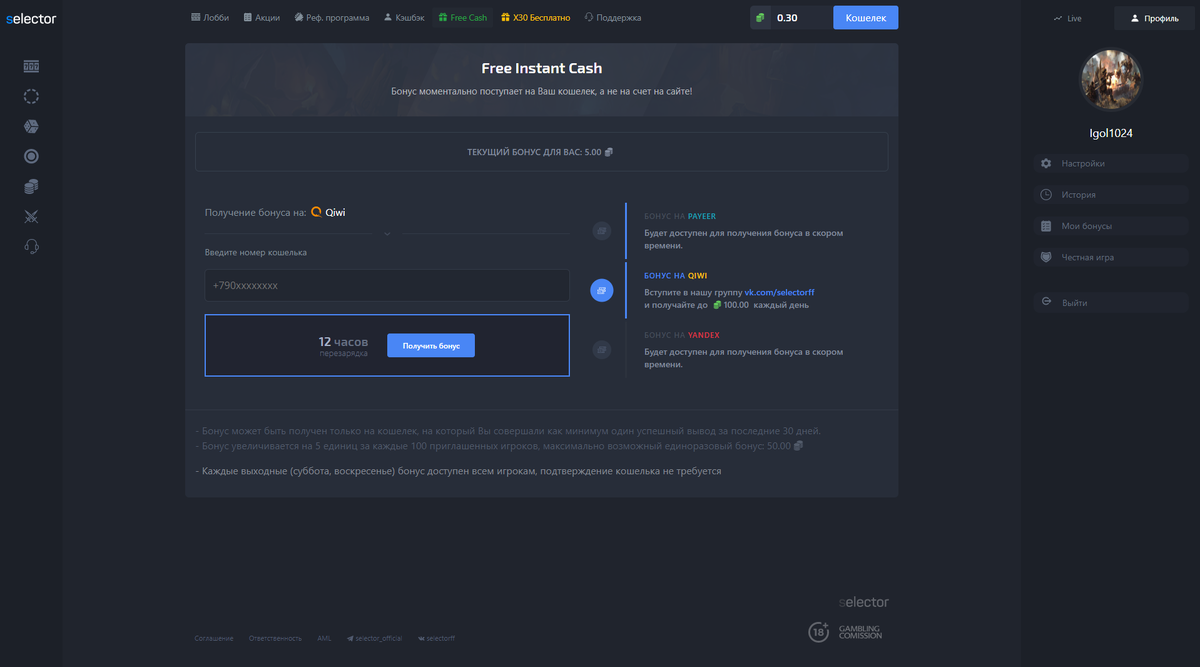1200x667 pixels.
Task: Click the БОНУС НА YANDEX heading
Action: (682, 335)
